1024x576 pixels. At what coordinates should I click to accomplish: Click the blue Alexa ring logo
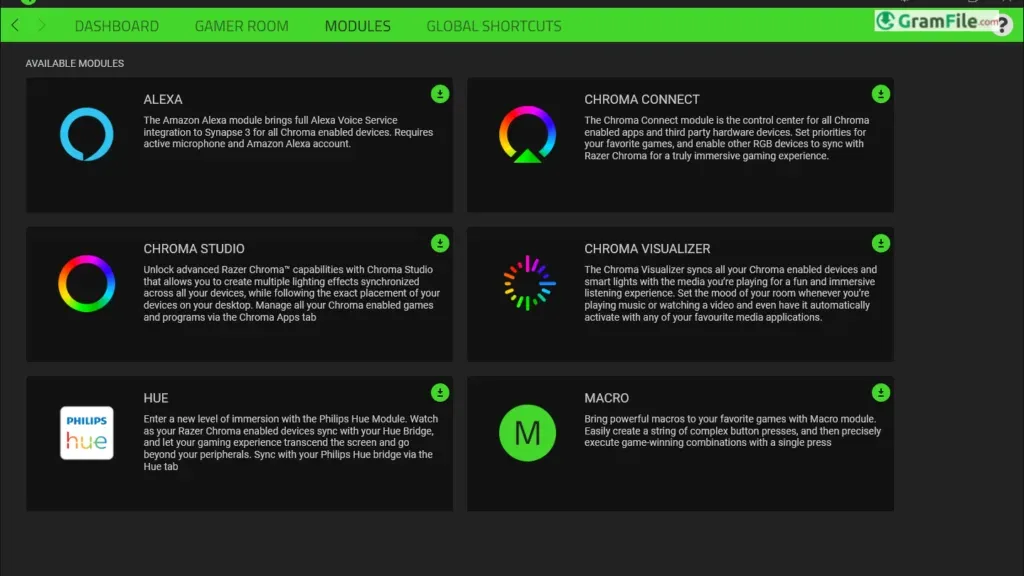pyautogui.click(x=87, y=134)
